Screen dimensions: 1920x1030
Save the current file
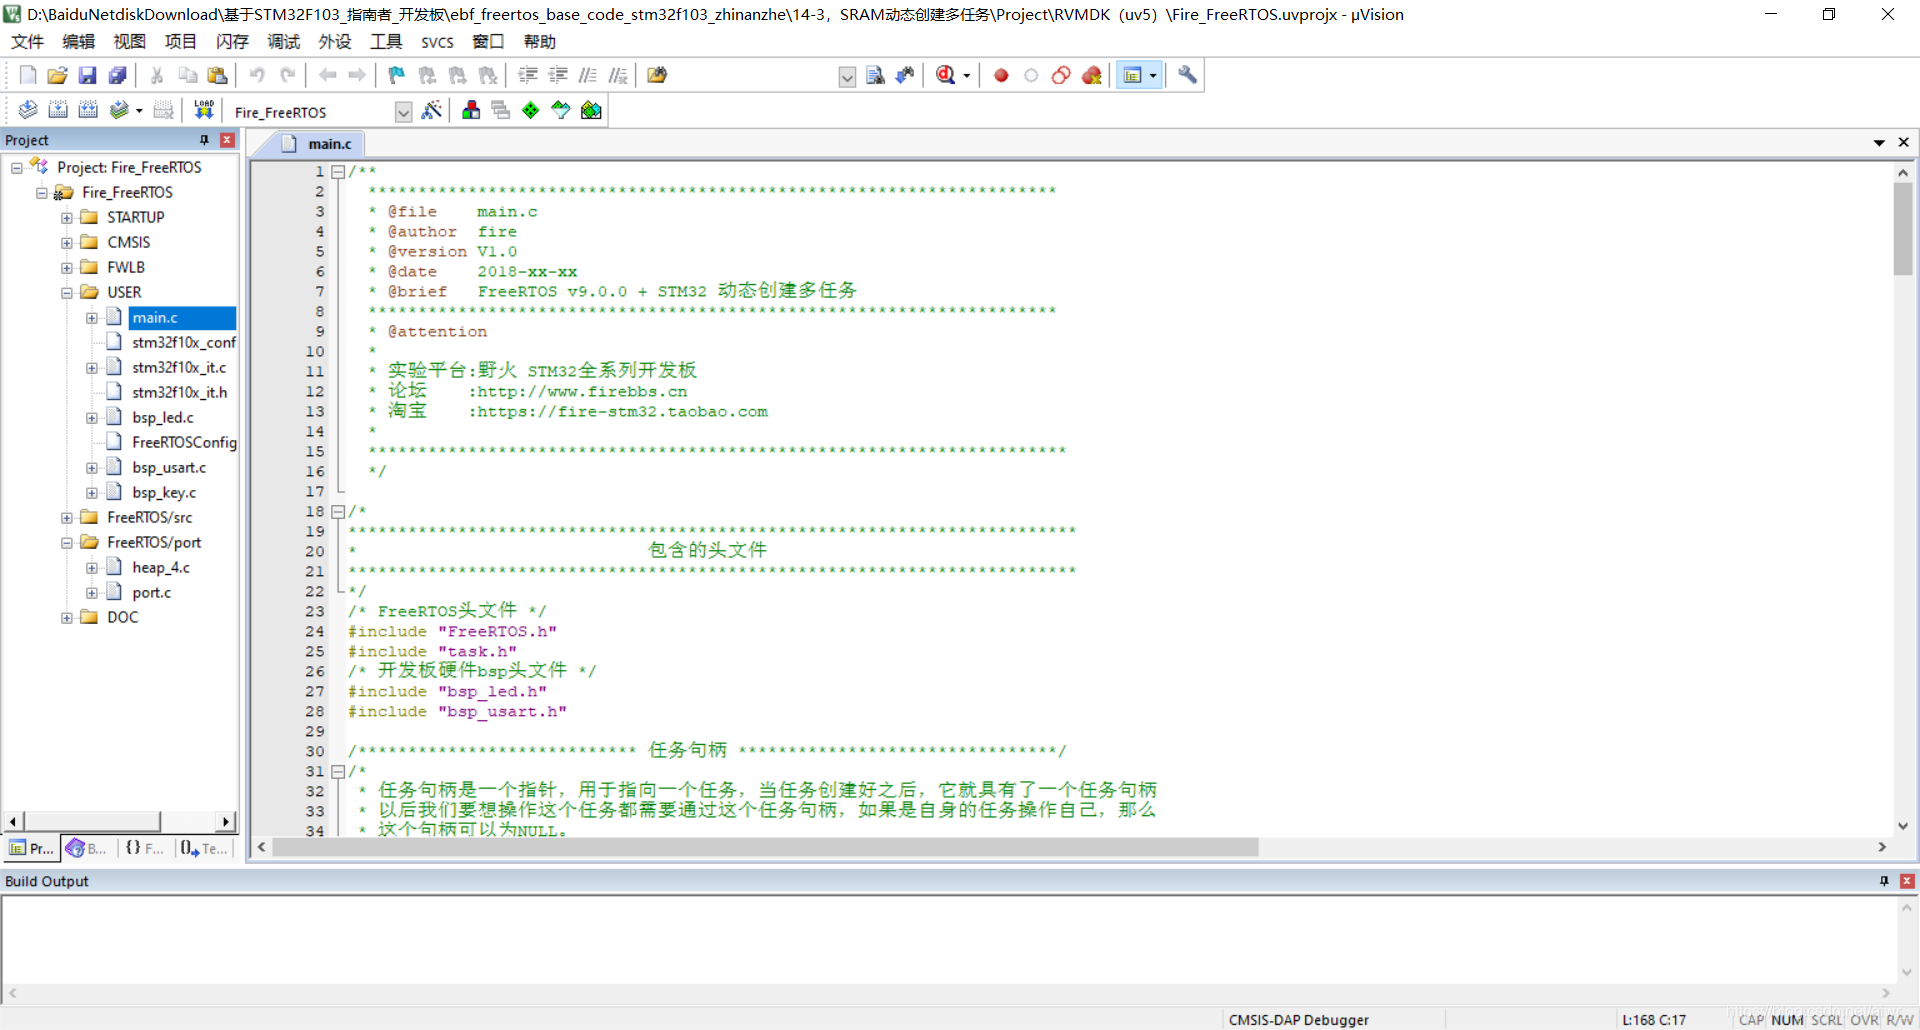[88, 75]
